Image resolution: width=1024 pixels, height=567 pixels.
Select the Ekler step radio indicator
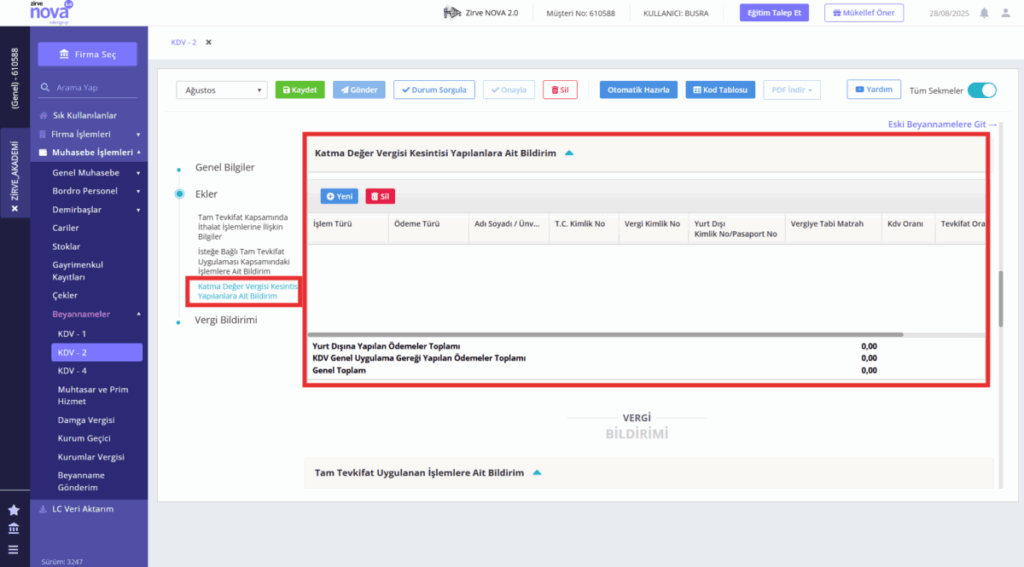click(x=180, y=194)
